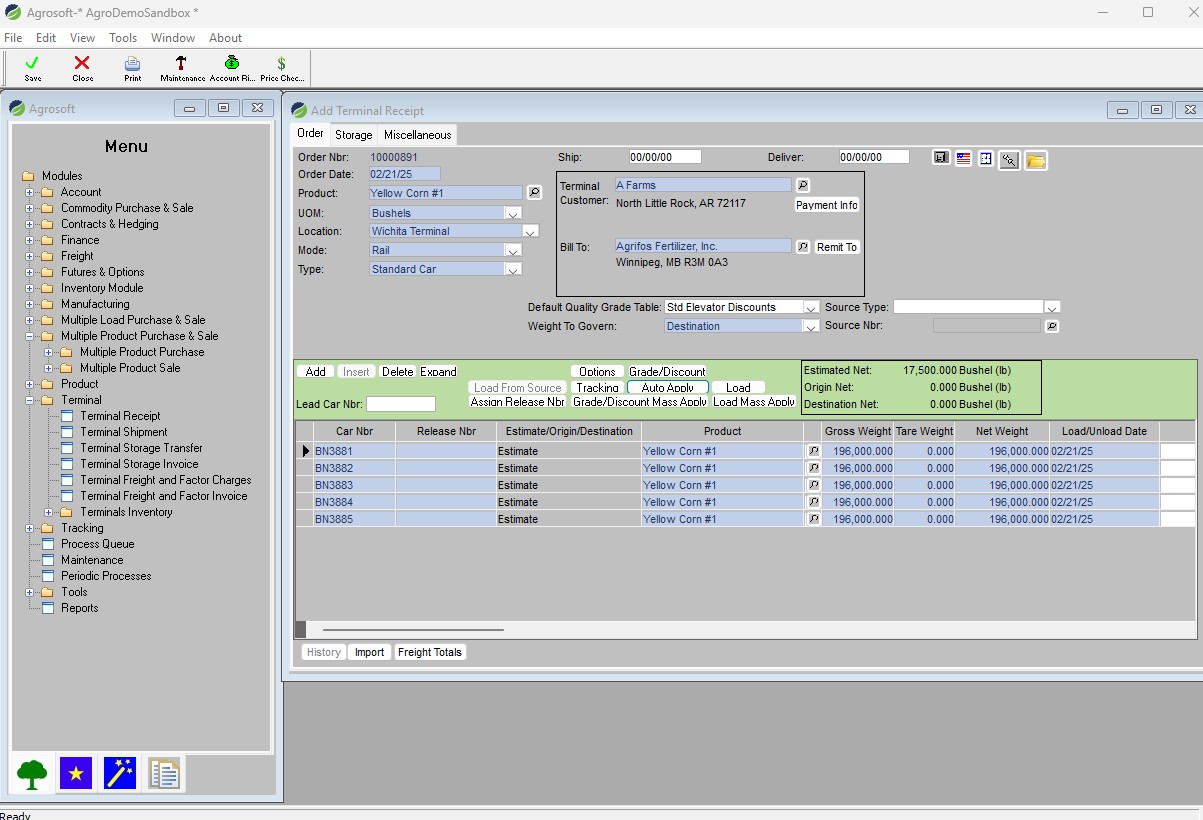The image size is (1203, 820).
Task: Click product lookup icon in BN3885 row
Action: (x=813, y=519)
